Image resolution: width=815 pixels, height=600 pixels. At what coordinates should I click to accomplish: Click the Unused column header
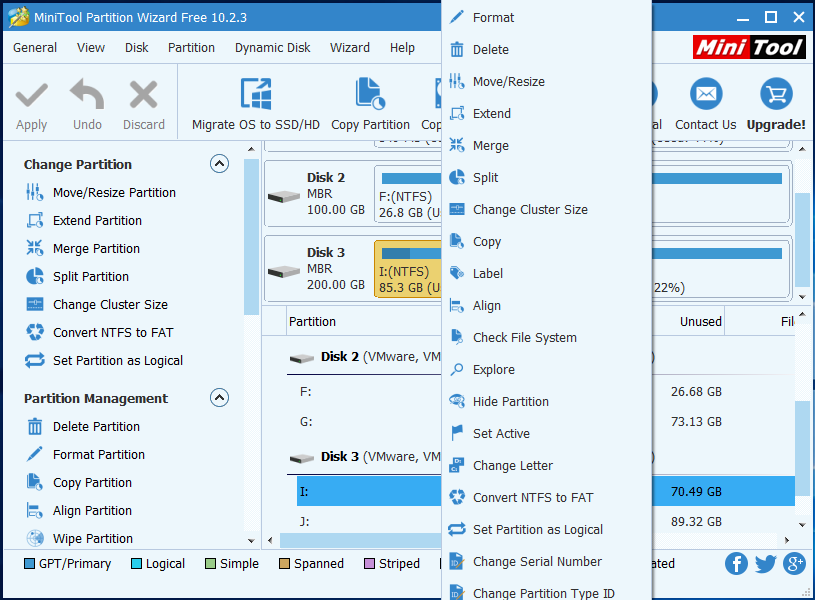click(x=688, y=322)
